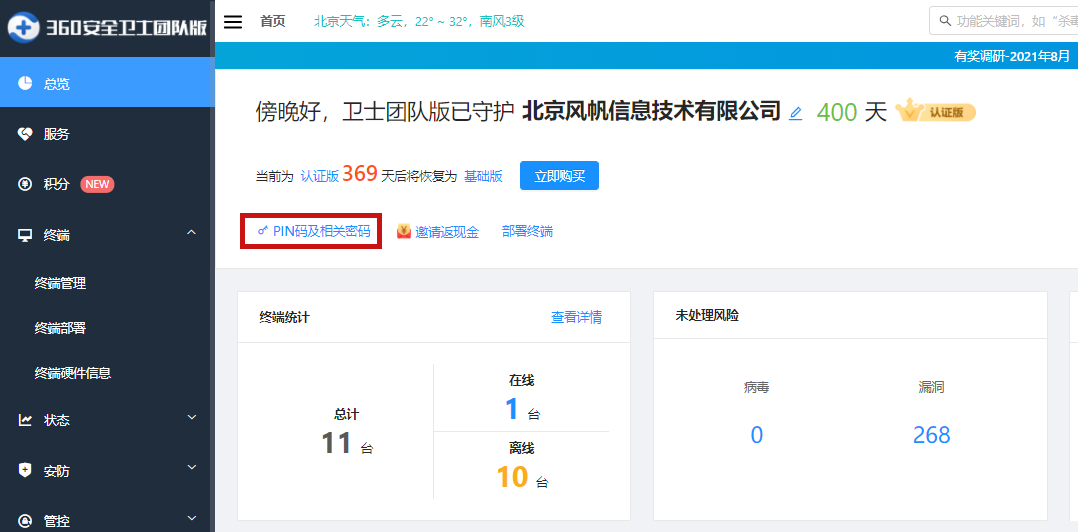The height and width of the screenshot is (532, 1078).
Task: Click the 管控 lock icon
Action: pyautogui.click(x=25, y=521)
